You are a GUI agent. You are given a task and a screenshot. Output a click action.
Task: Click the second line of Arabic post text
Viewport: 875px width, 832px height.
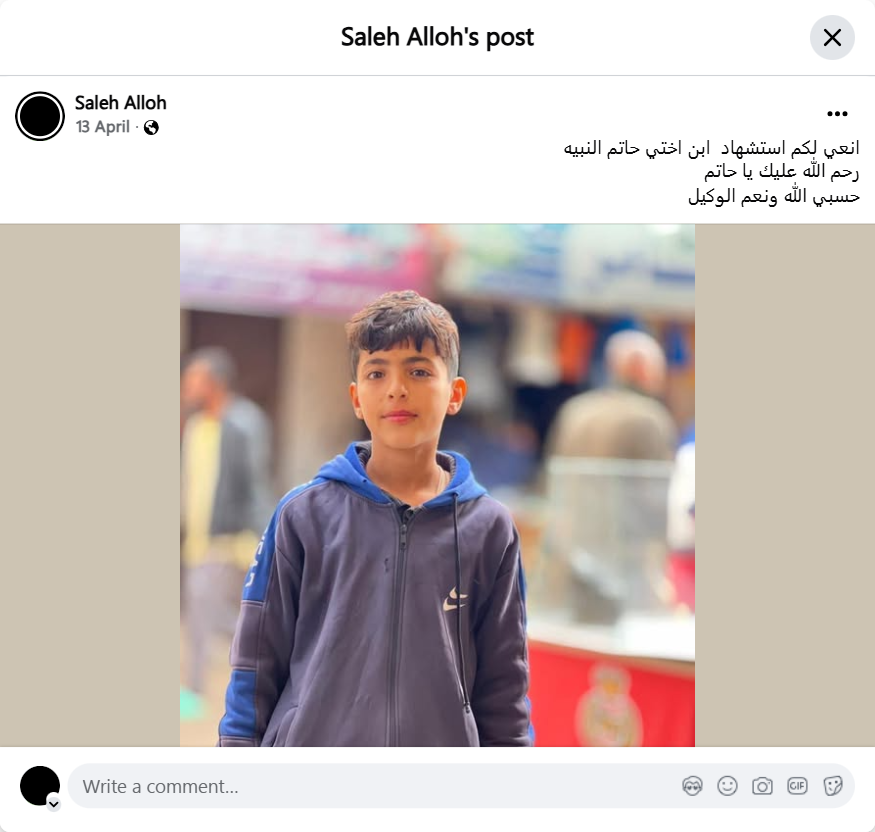781,171
